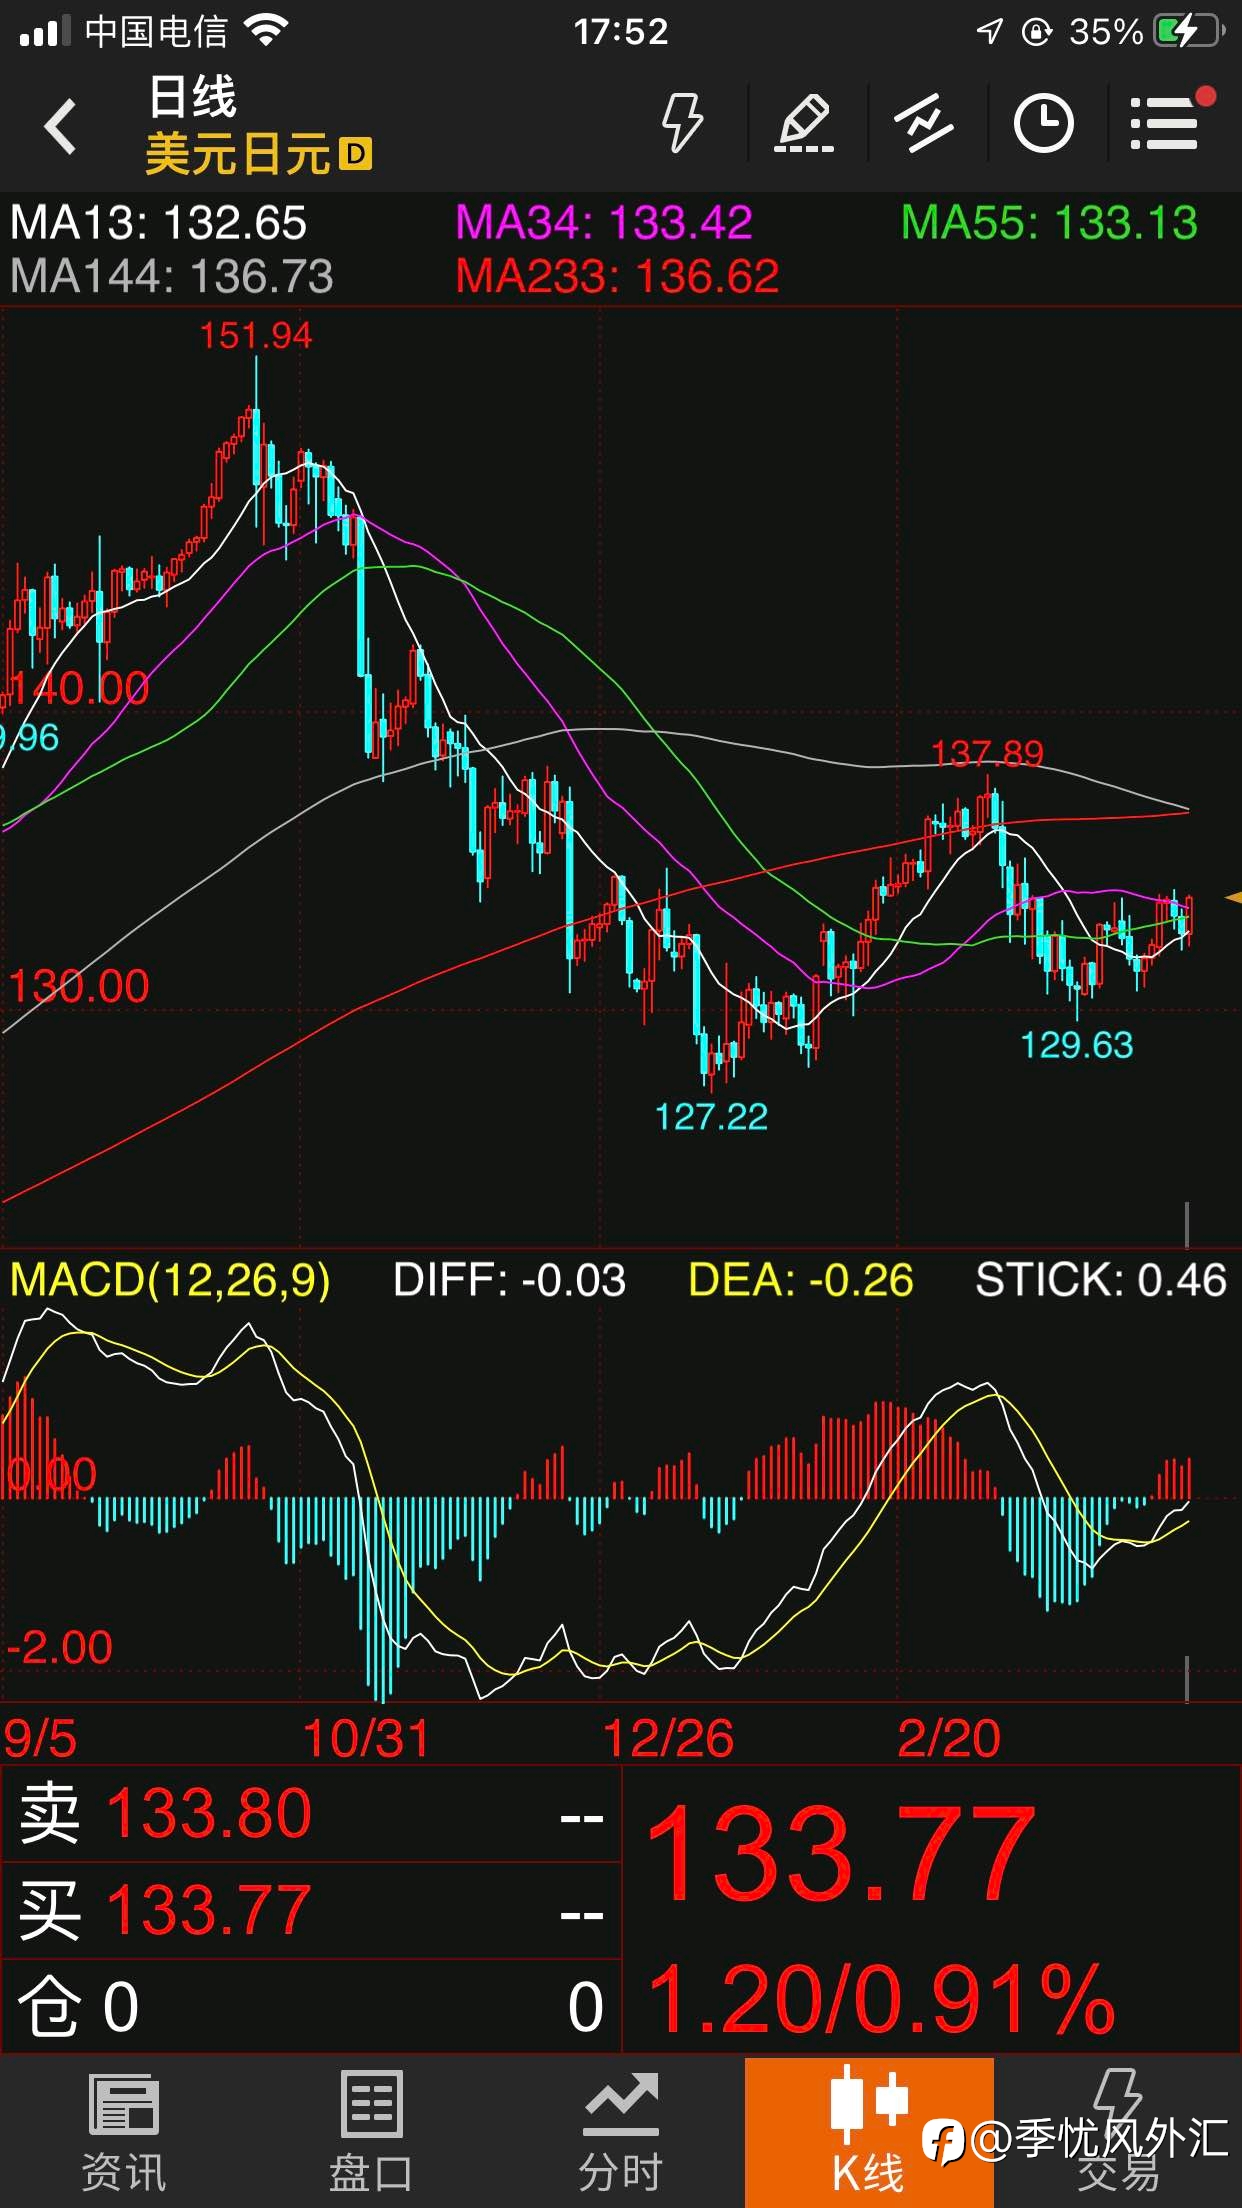Tap the yellow D badge beside 美元日元
1242x2208 pixels.
pos(356,155)
